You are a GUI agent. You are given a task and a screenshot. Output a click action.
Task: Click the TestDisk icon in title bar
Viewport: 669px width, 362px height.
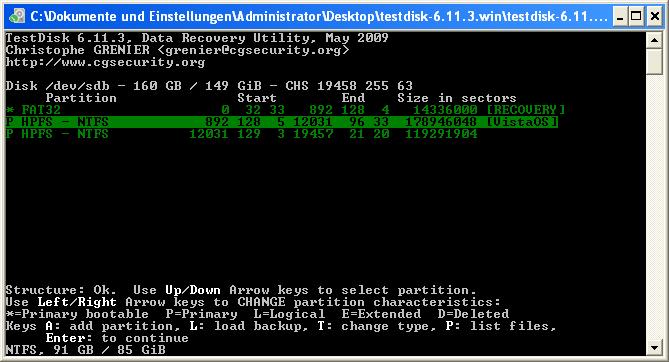pyautogui.click(x=17, y=16)
